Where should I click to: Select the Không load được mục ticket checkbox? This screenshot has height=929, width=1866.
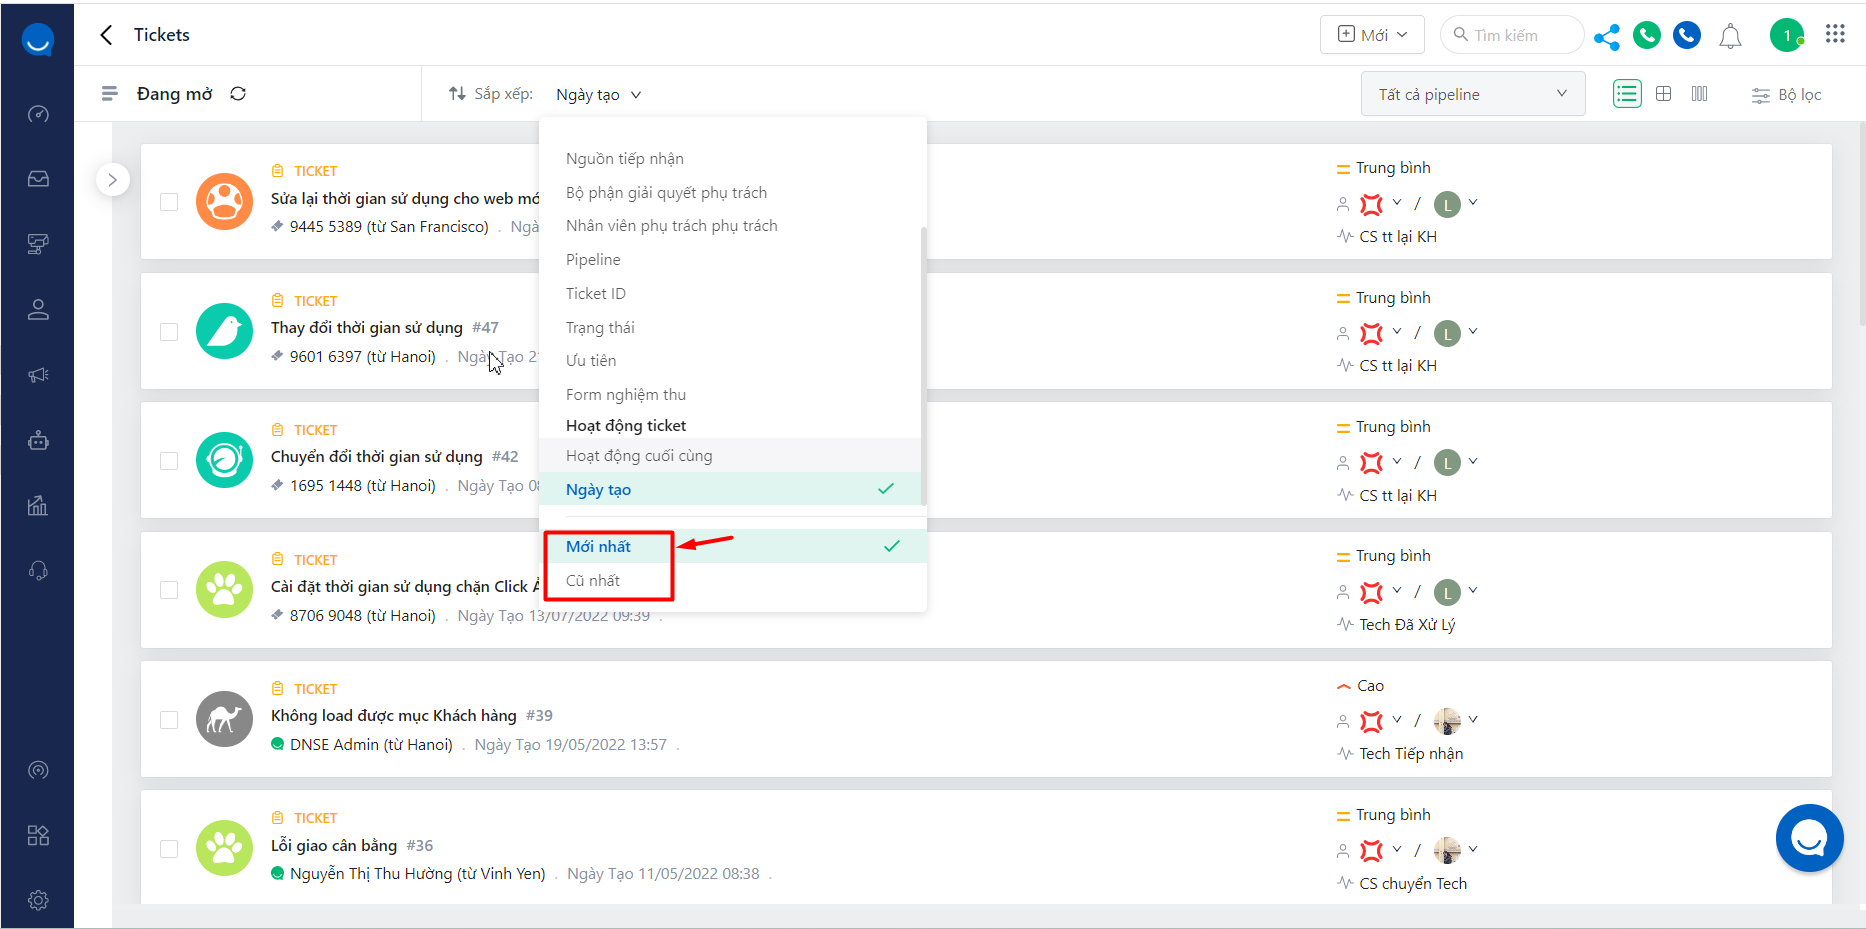click(x=169, y=720)
